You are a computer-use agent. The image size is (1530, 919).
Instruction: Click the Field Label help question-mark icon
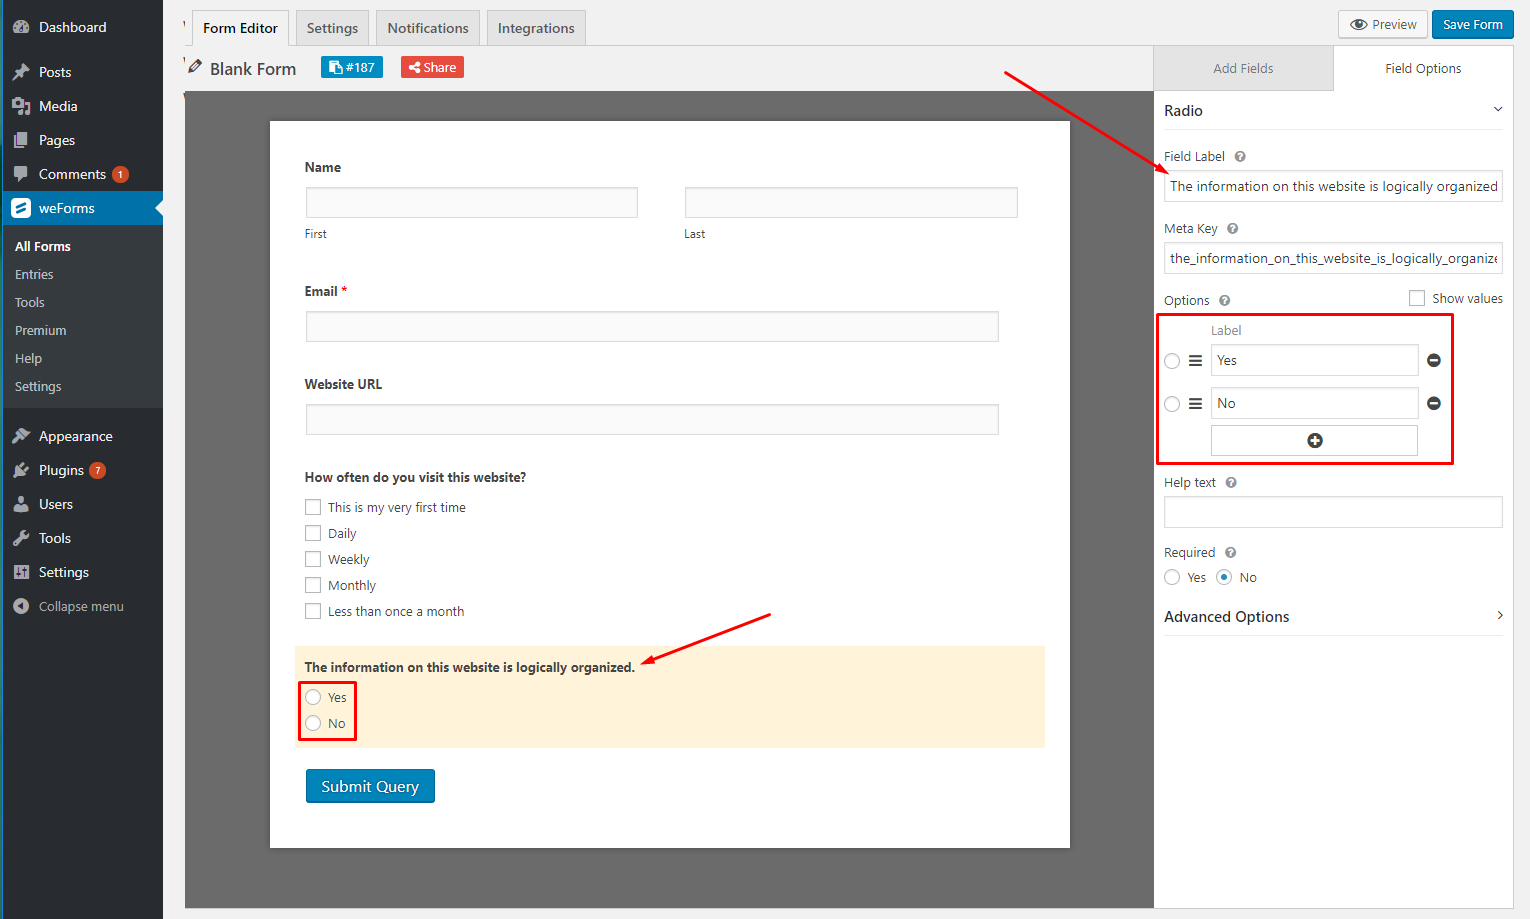[x=1240, y=156]
